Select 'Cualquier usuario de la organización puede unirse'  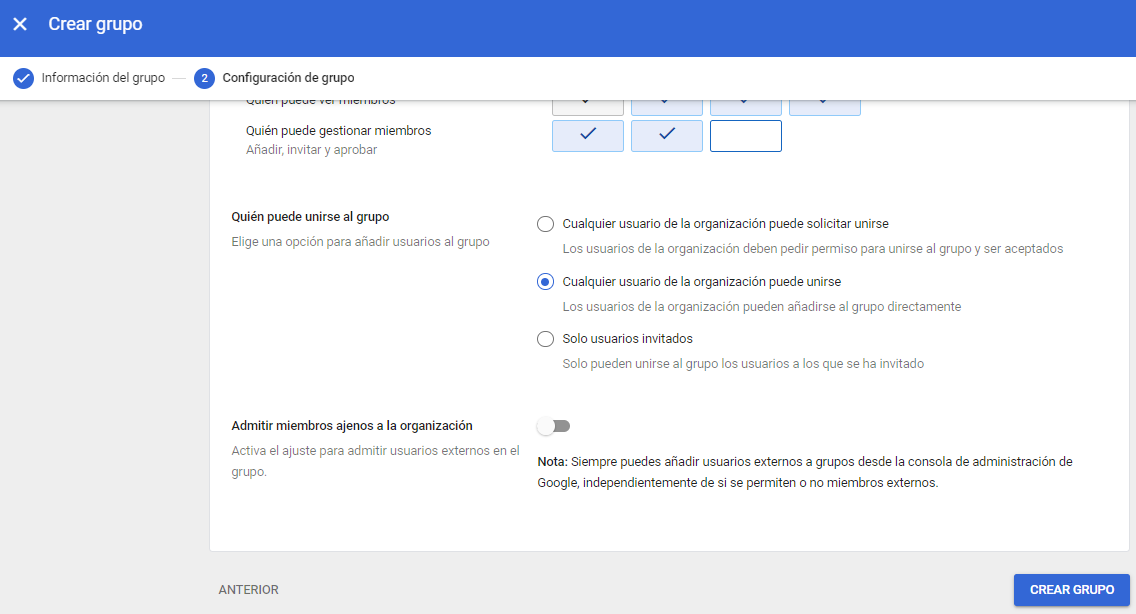tap(546, 282)
